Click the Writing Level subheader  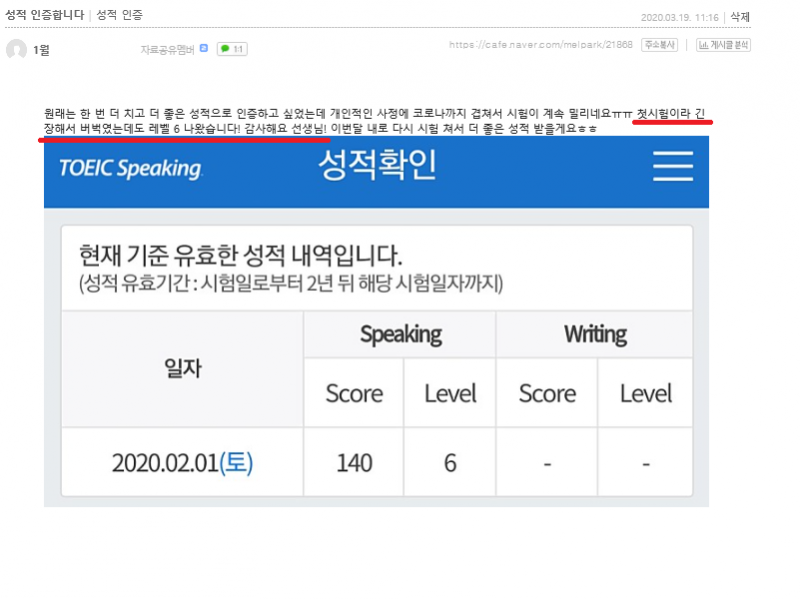point(645,393)
